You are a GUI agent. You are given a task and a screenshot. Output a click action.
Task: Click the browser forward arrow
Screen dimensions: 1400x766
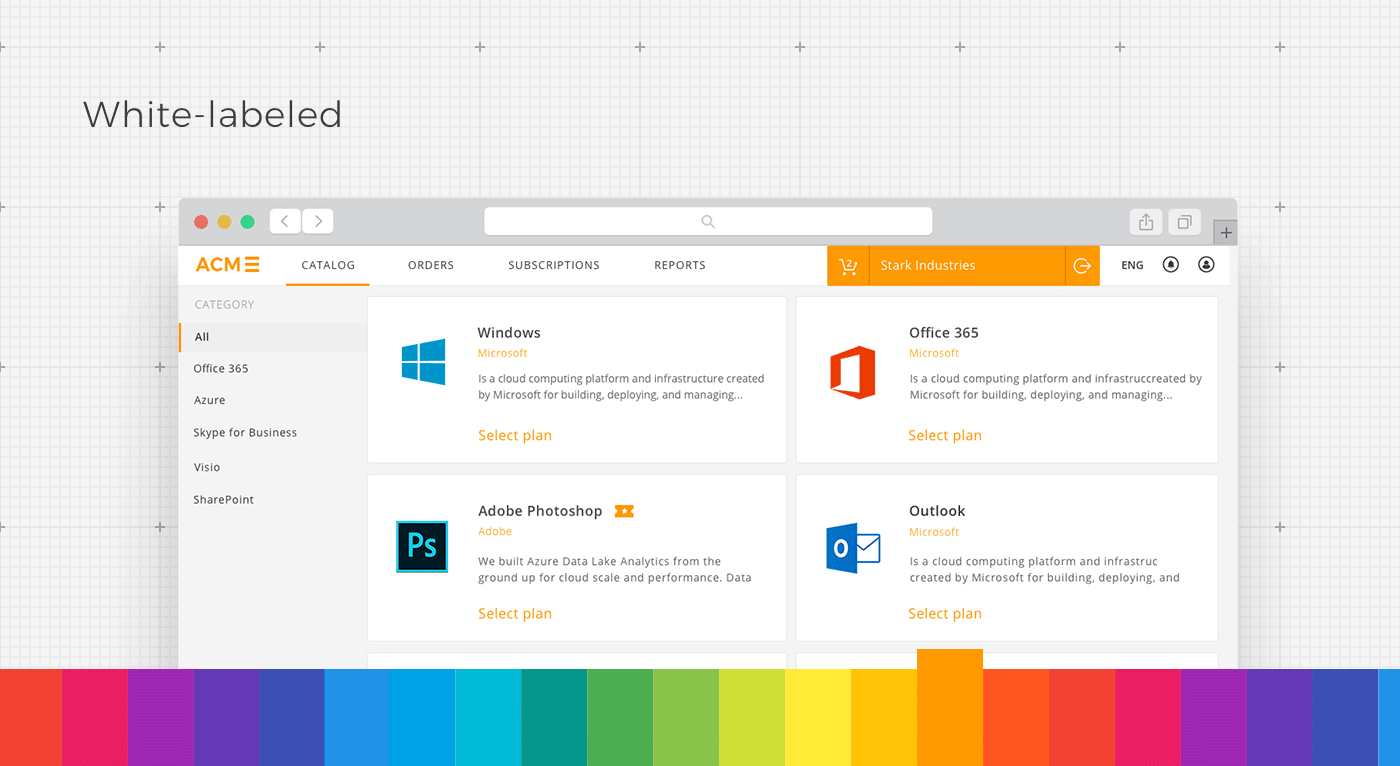[318, 221]
